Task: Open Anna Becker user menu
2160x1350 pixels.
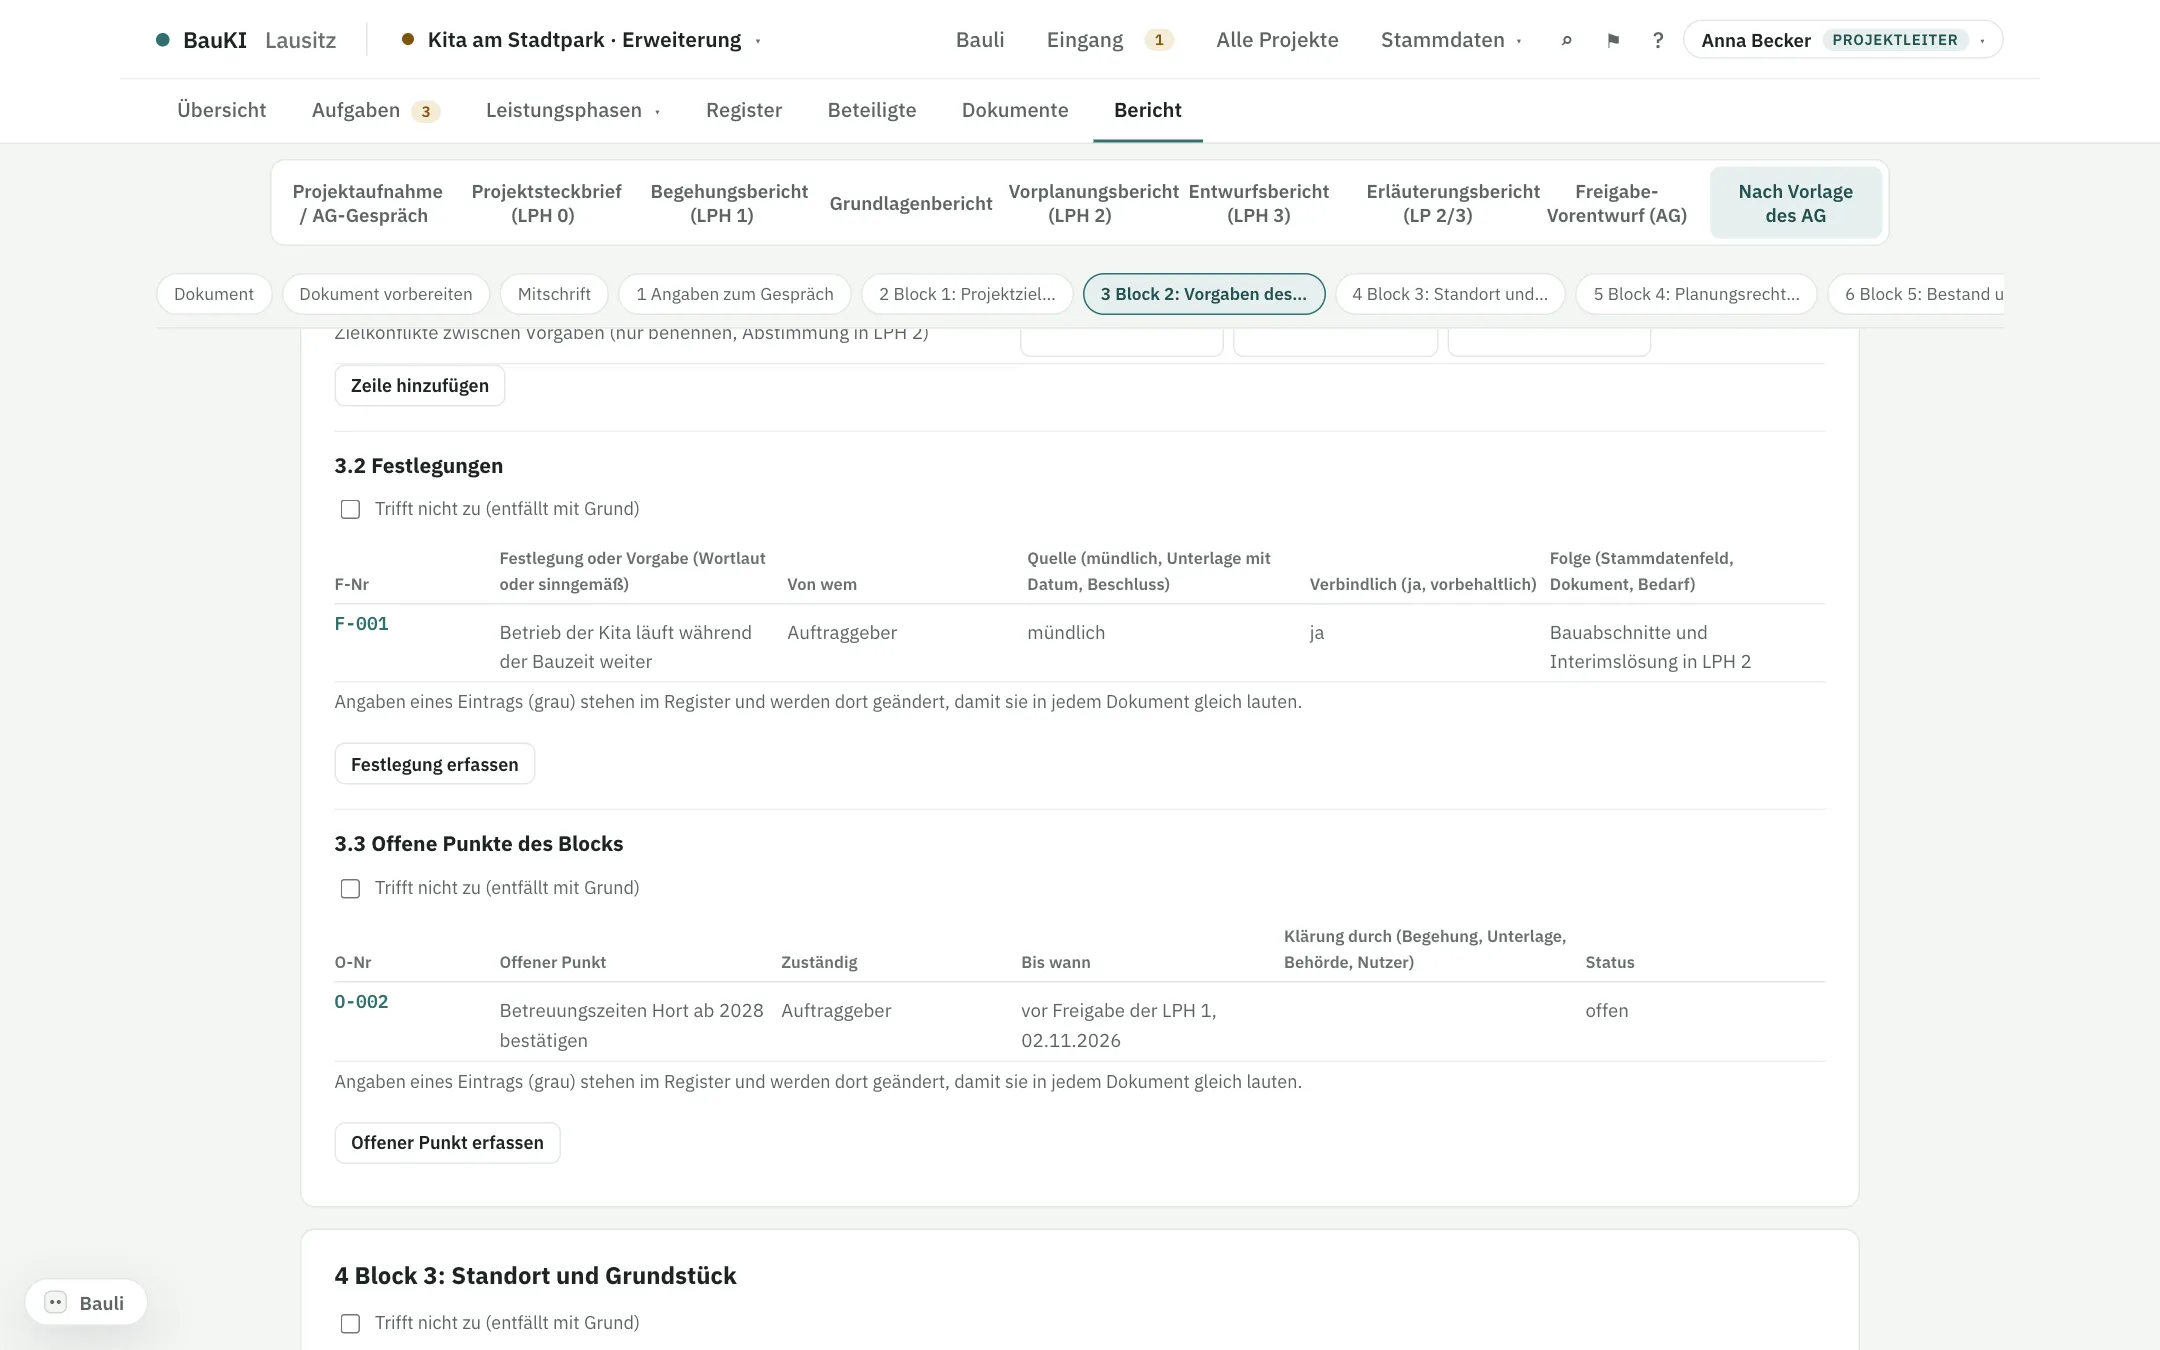Action: [1843, 40]
